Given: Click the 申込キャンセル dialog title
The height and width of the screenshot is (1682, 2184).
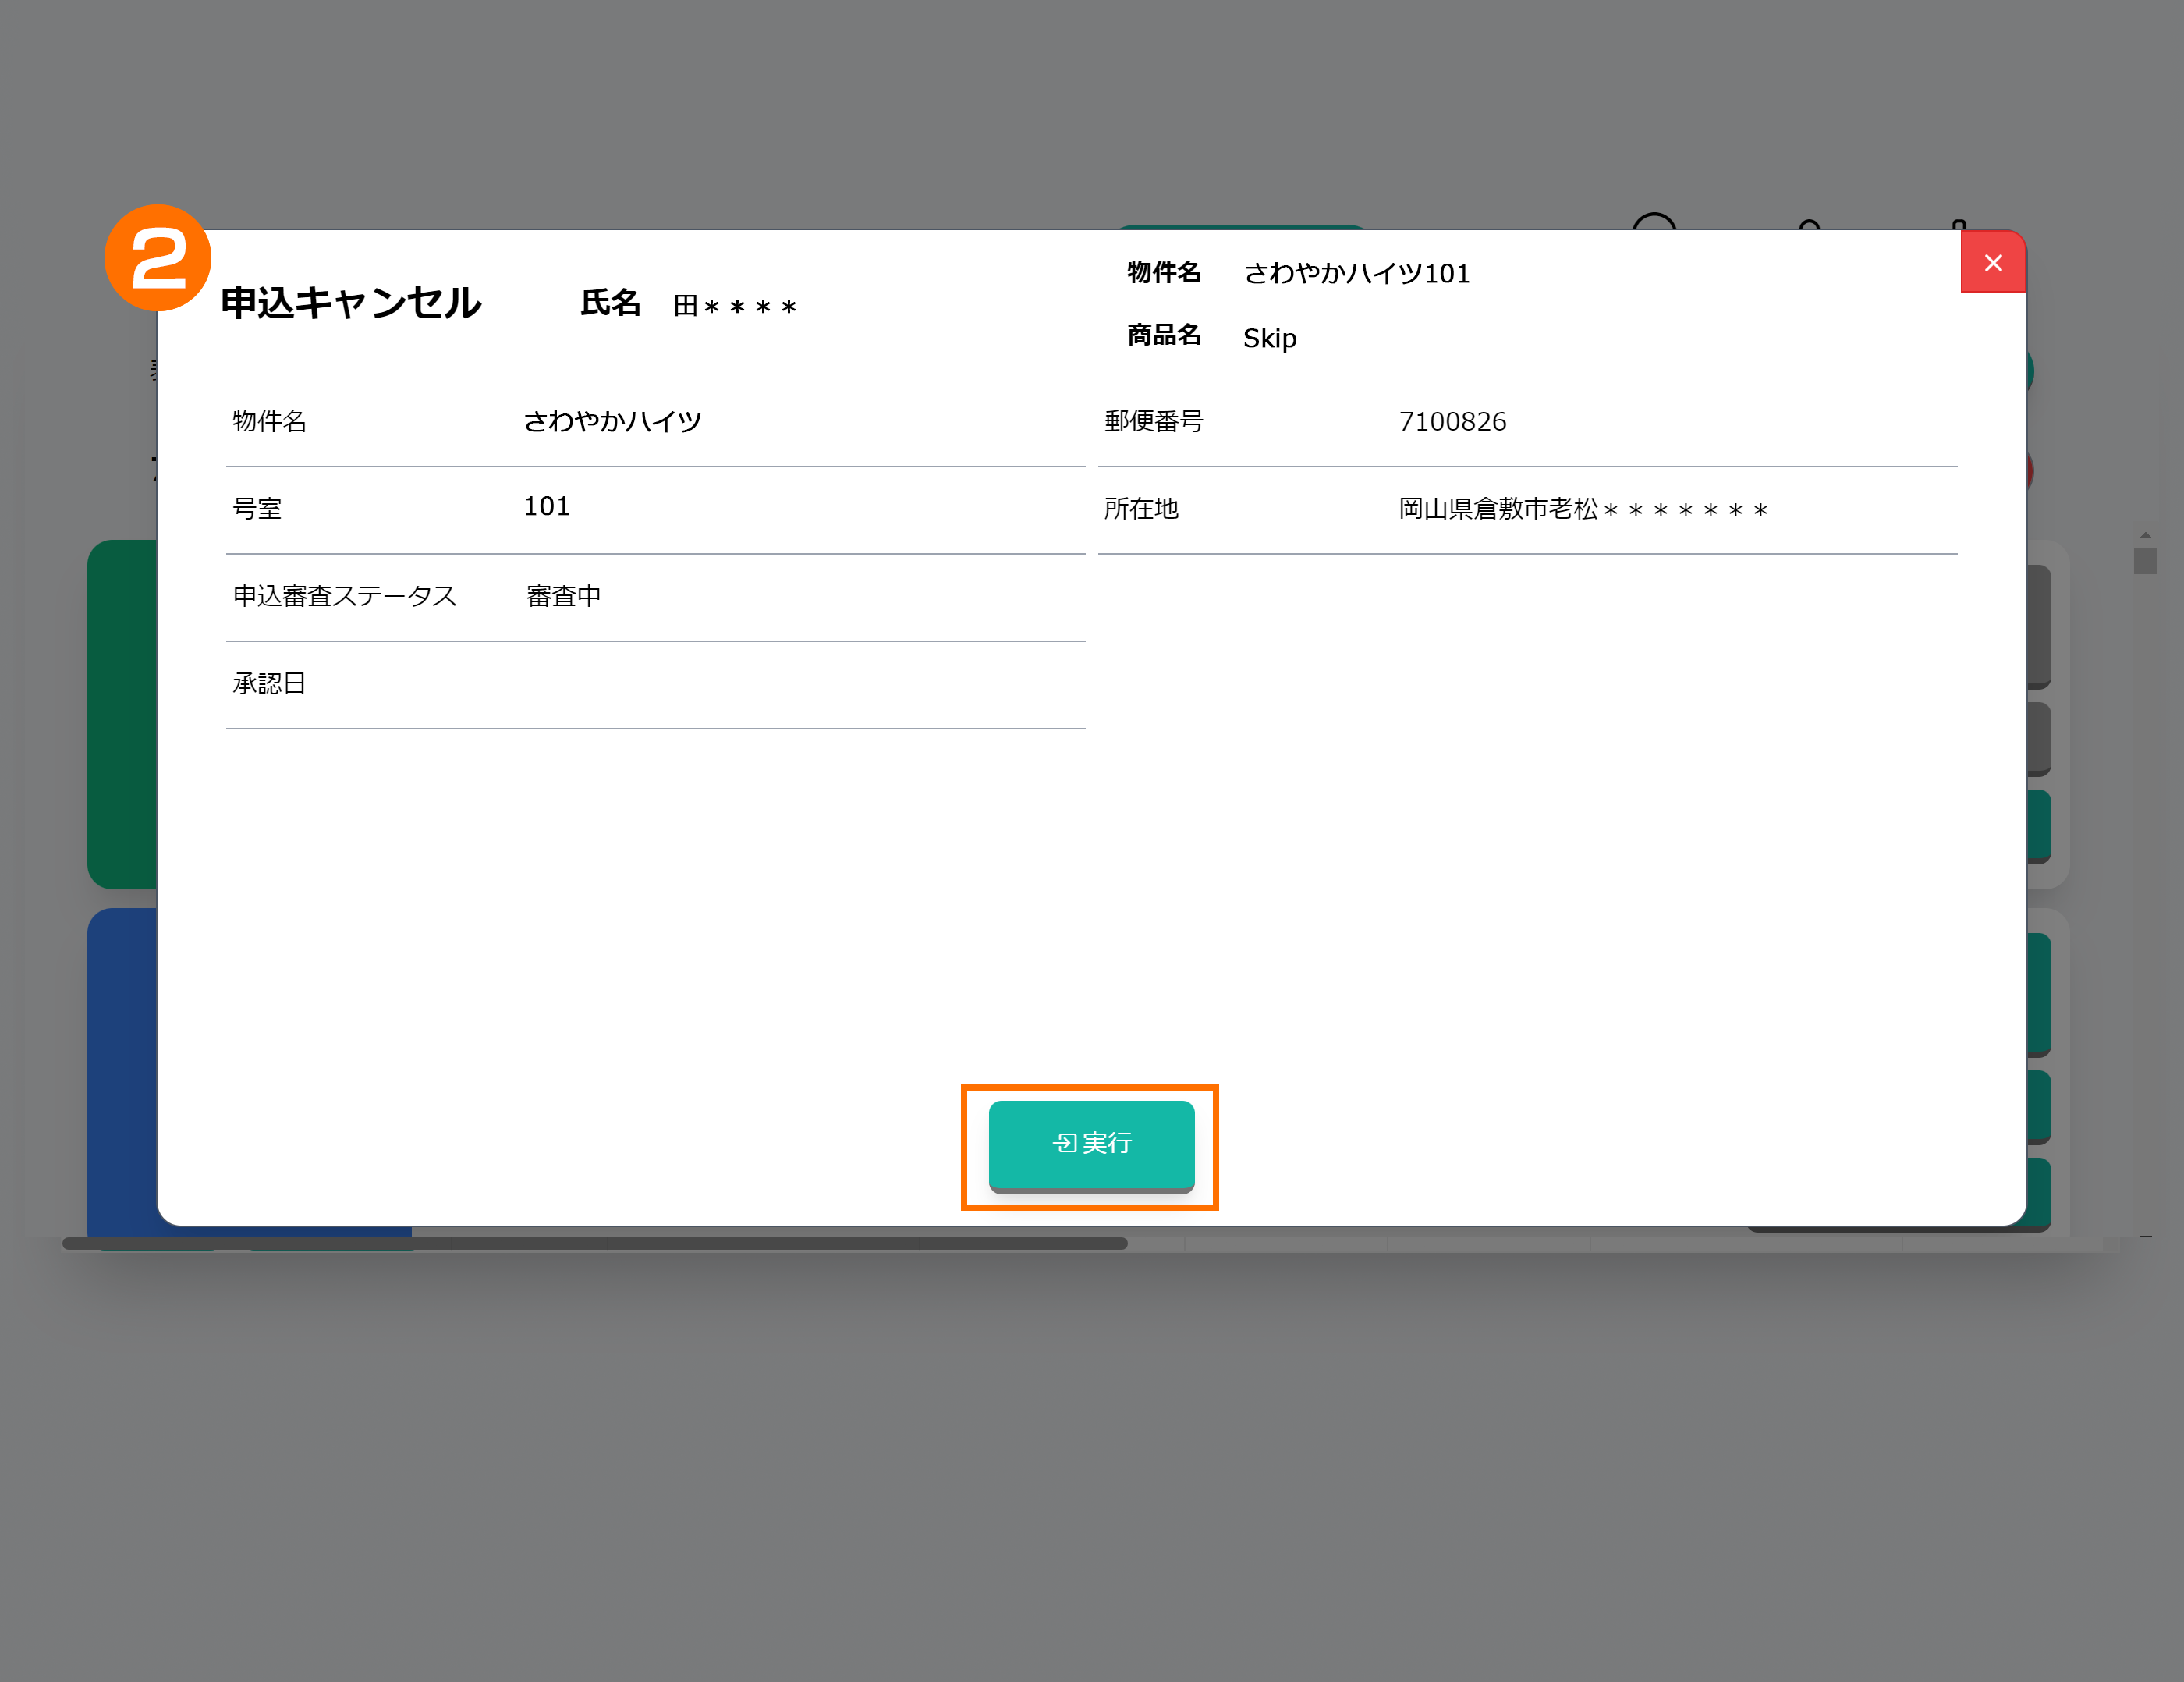Looking at the screenshot, I should [350, 303].
